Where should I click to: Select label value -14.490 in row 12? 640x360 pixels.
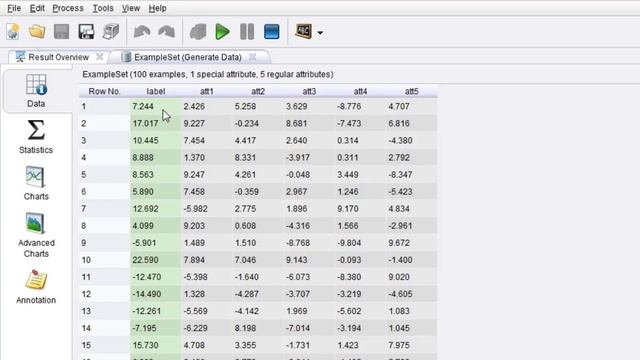(x=147, y=294)
